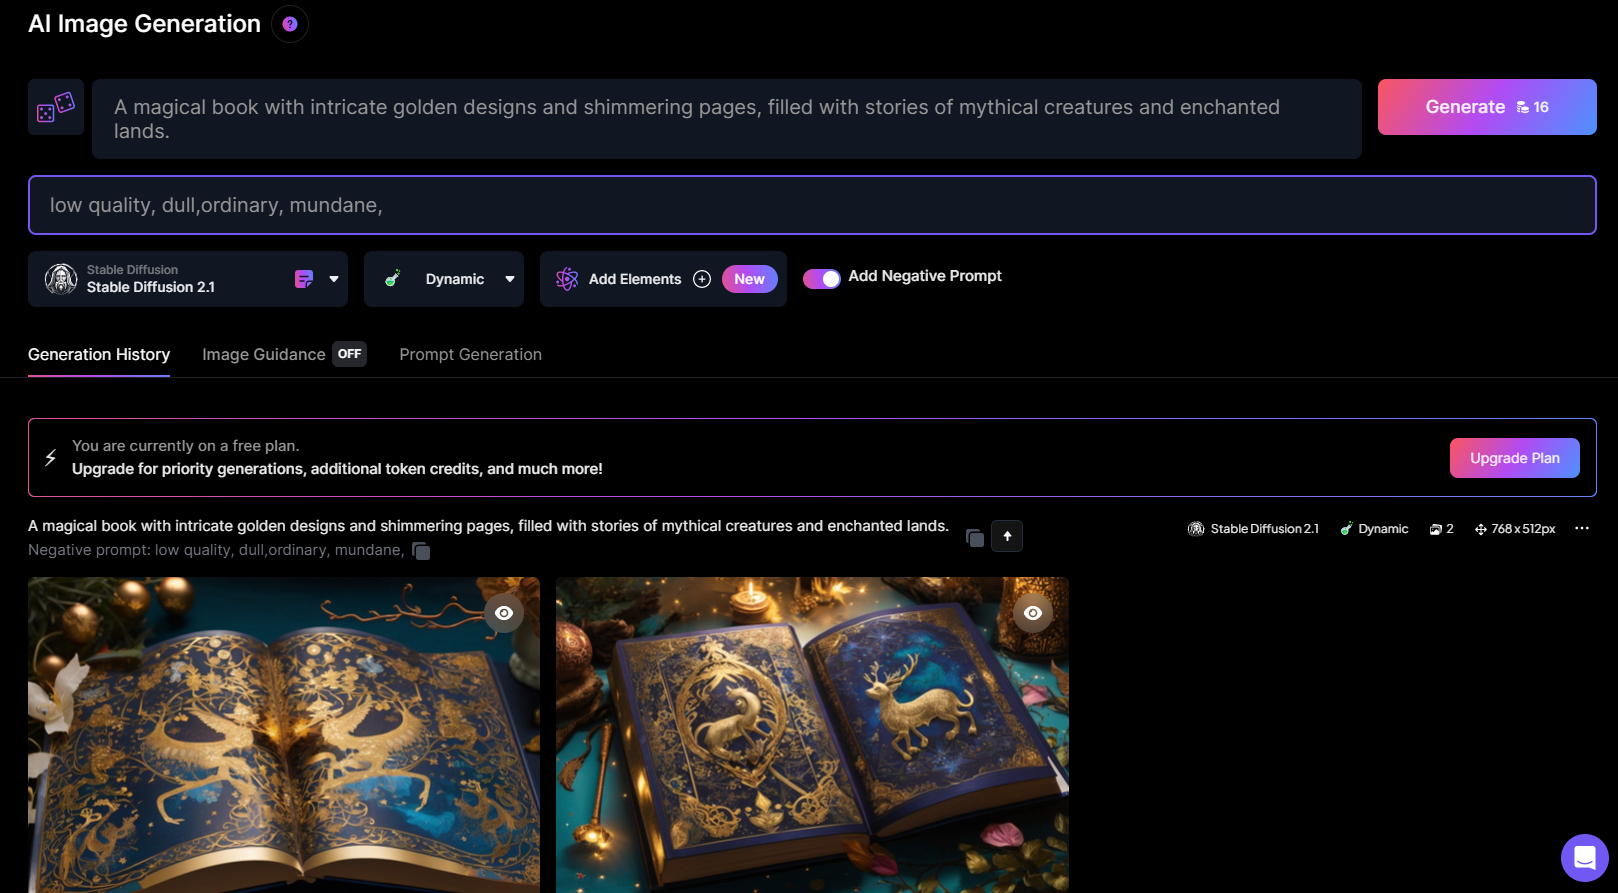Open the second generated book thumbnail

[812, 735]
